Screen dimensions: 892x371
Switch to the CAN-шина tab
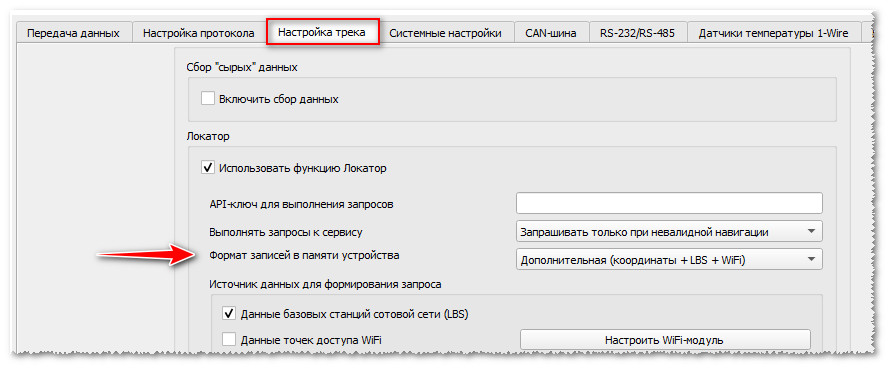[x=551, y=34]
